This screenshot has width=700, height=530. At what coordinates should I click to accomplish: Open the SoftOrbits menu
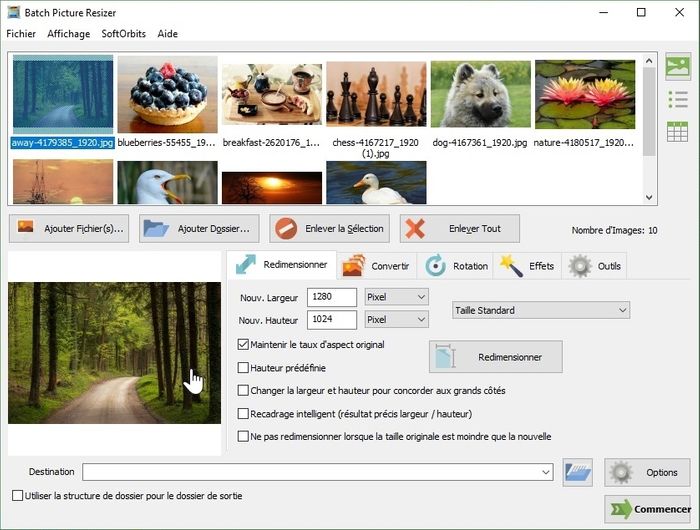point(123,34)
